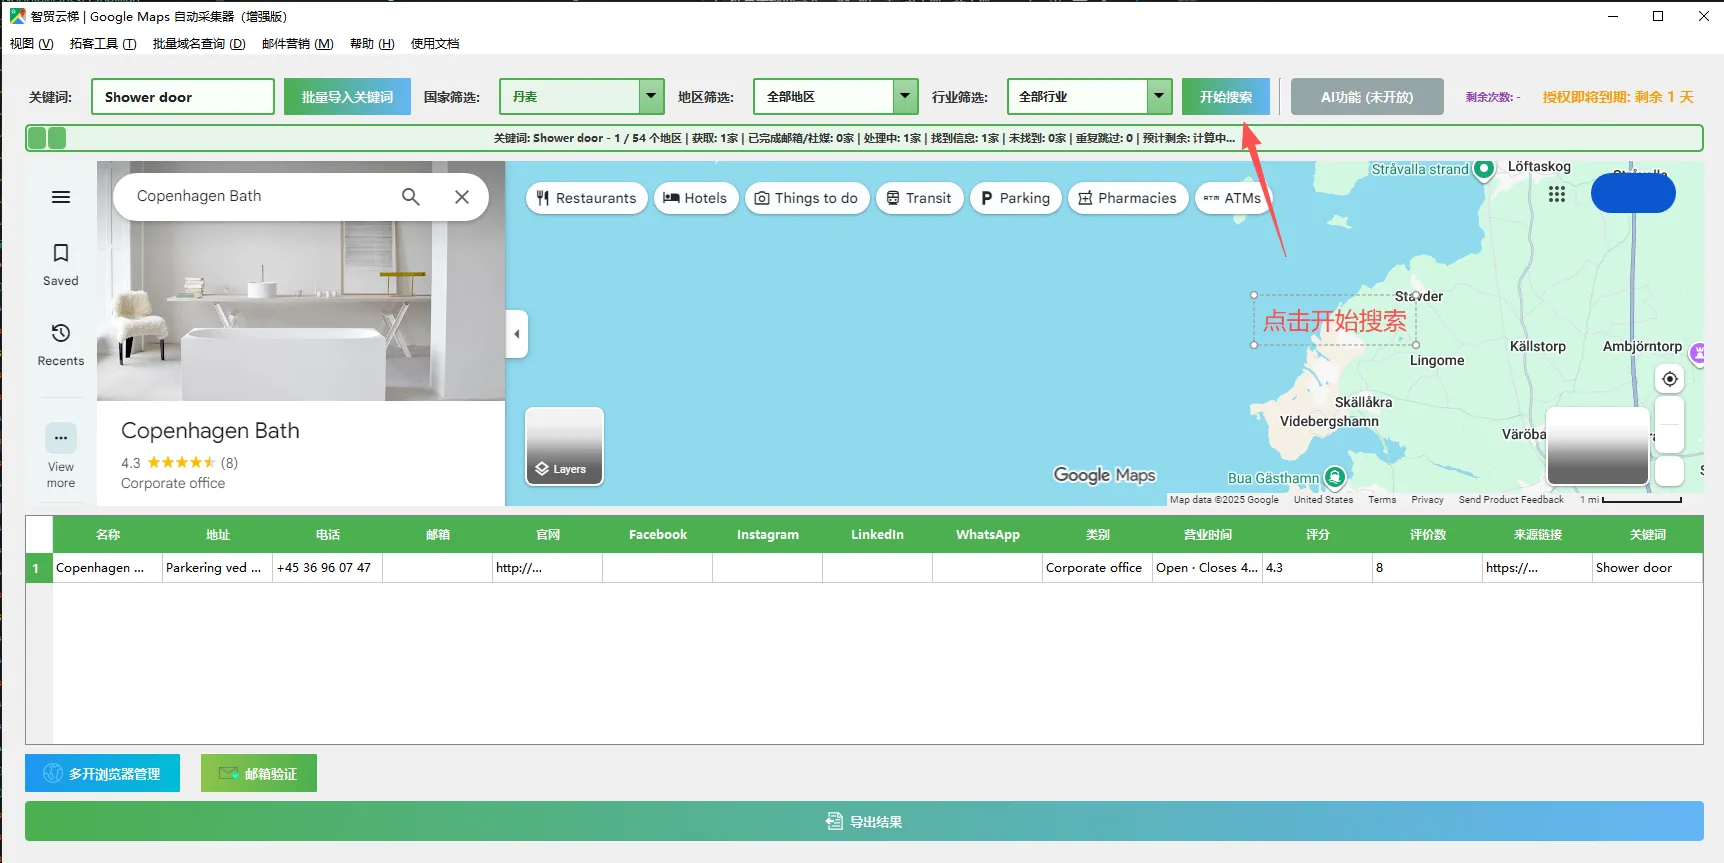Clear the Copenhagen Bath search
Viewport: 1724px width, 863px height.
(462, 197)
